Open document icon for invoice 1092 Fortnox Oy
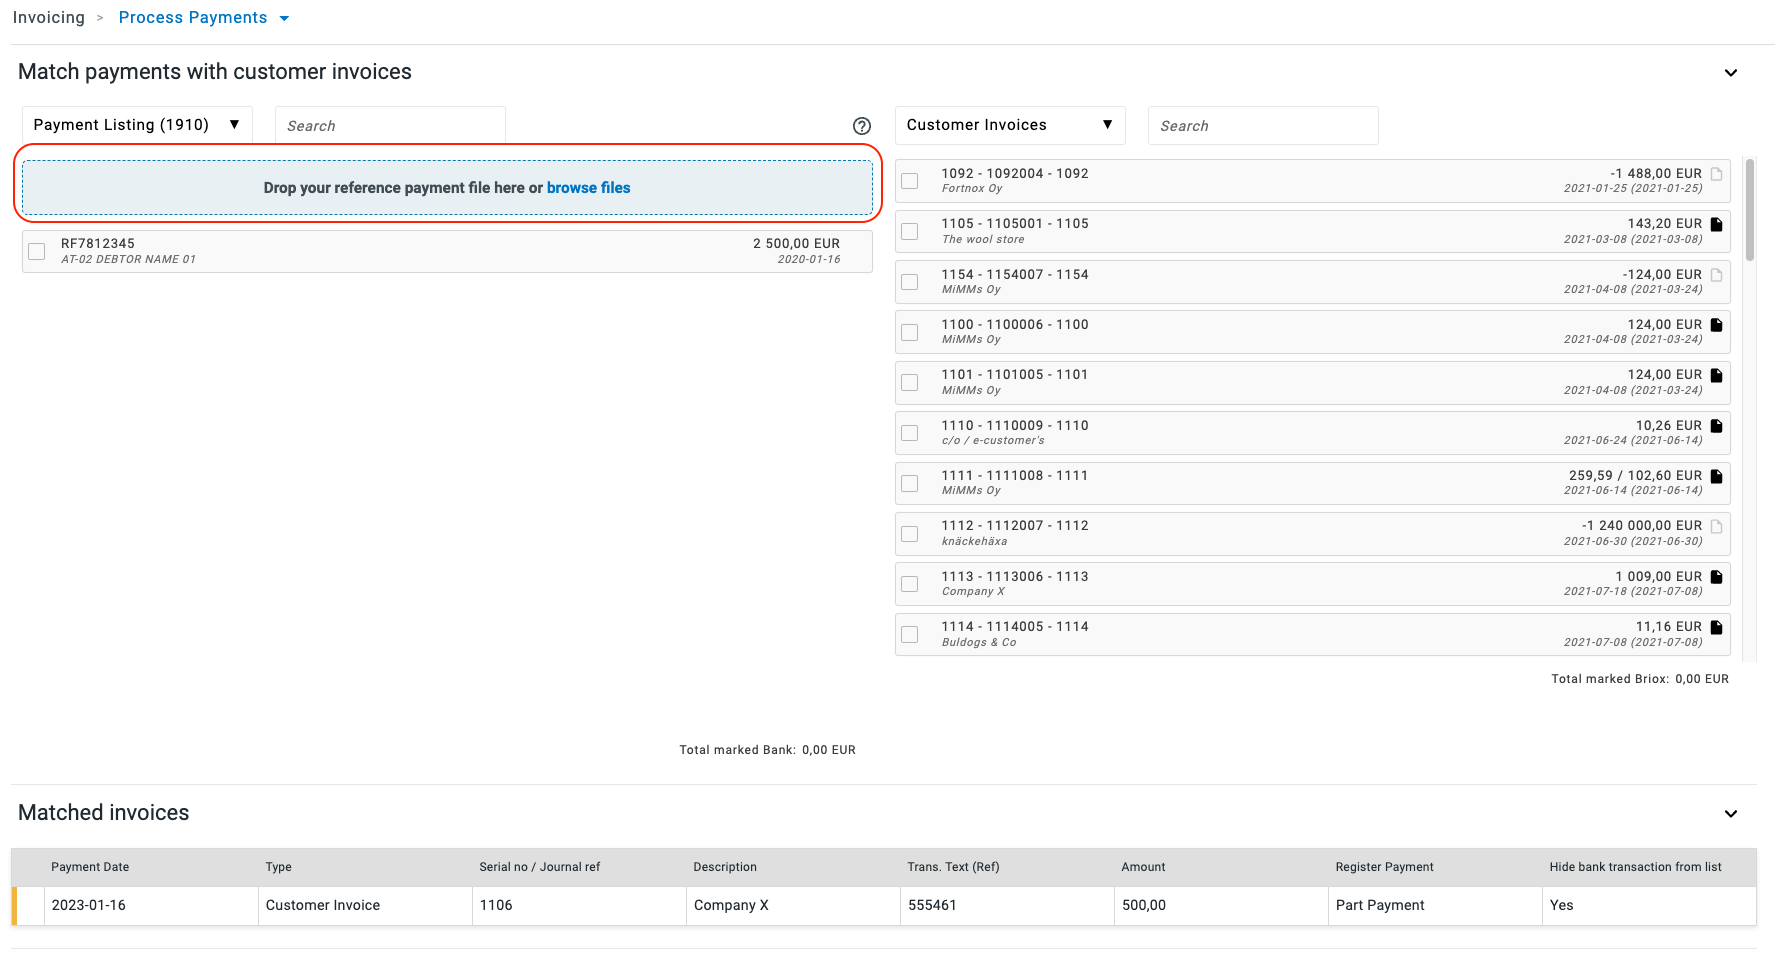 pos(1717,174)
